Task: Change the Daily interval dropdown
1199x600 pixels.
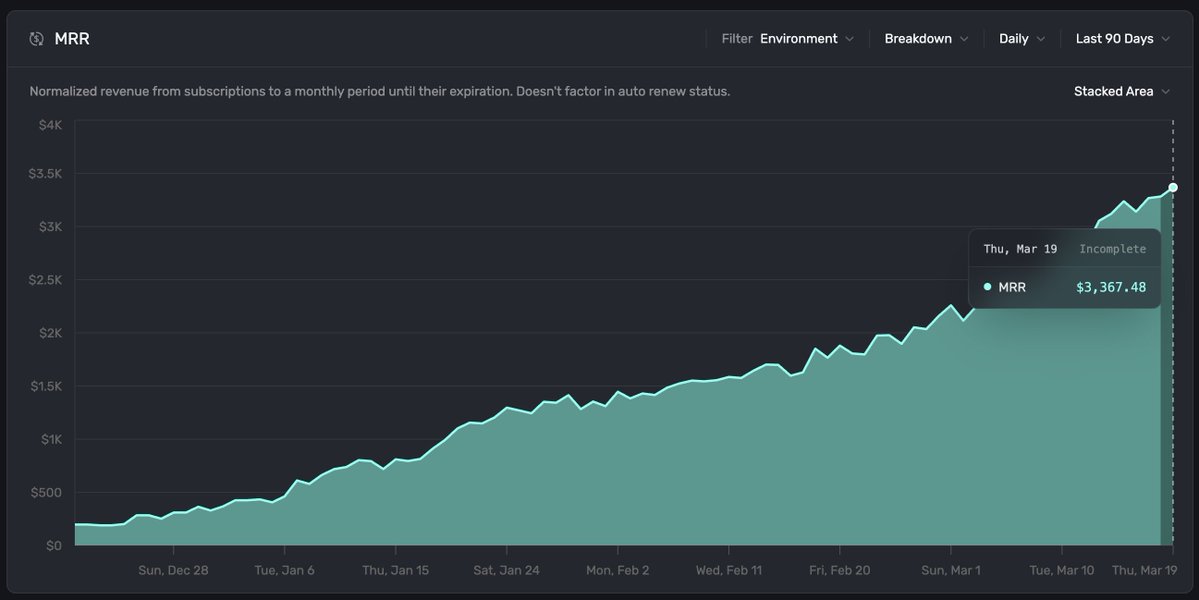Action: coord(1022,39)
